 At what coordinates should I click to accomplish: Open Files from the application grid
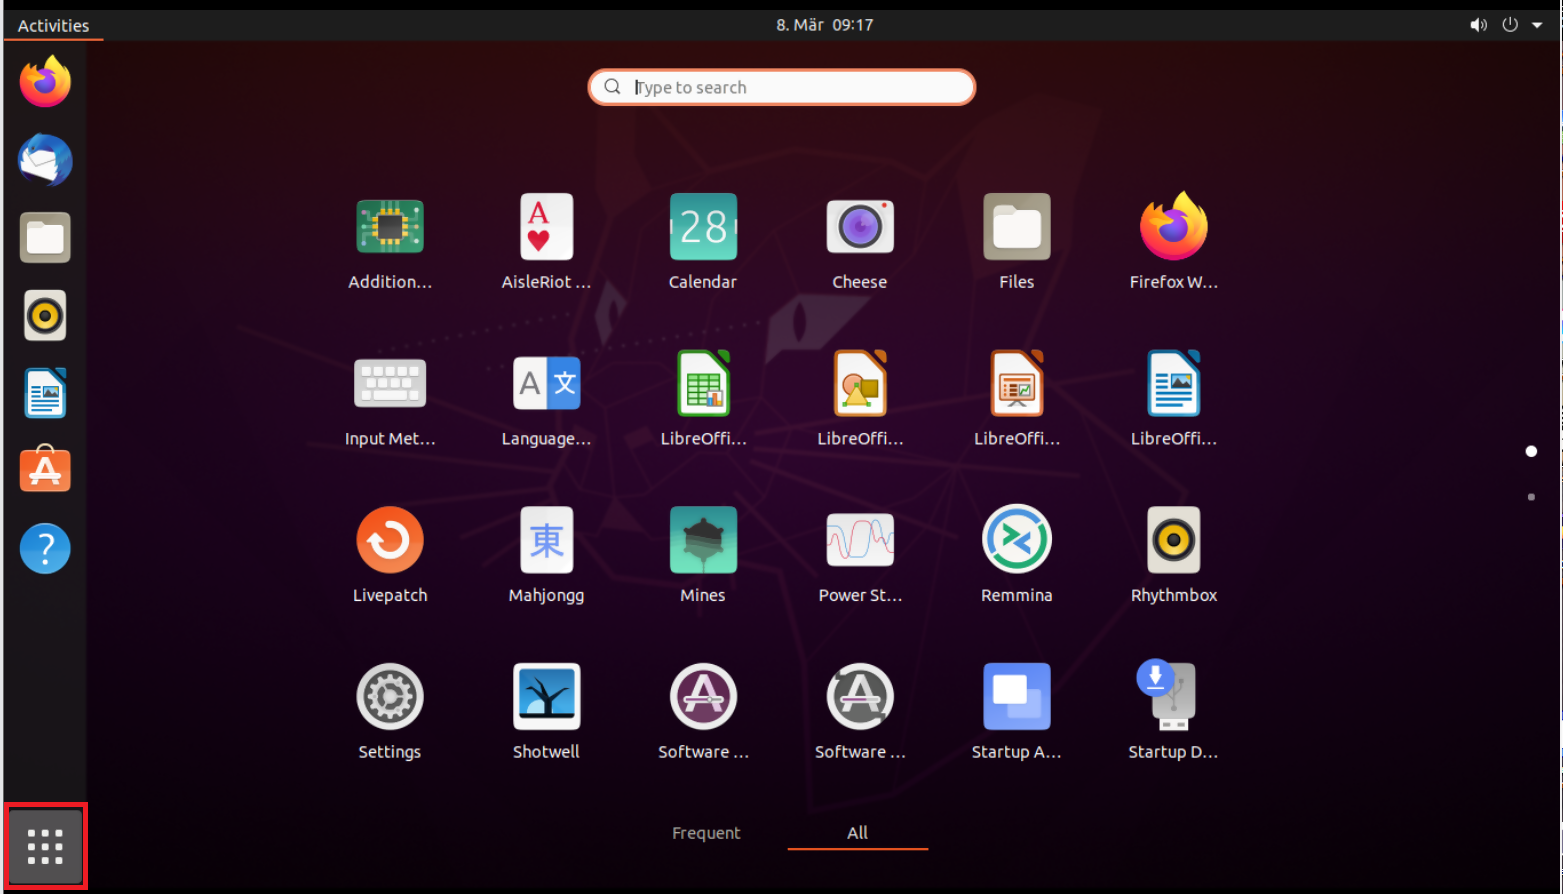pos(1017,227)
